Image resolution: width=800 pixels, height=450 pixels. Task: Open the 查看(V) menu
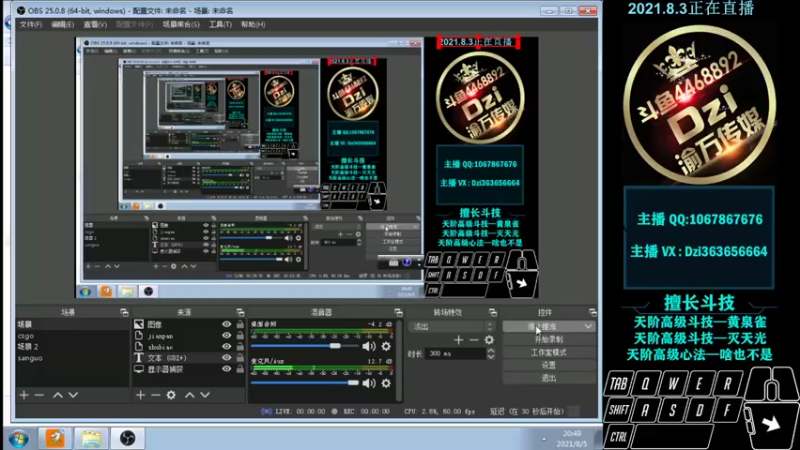(95, 24)
